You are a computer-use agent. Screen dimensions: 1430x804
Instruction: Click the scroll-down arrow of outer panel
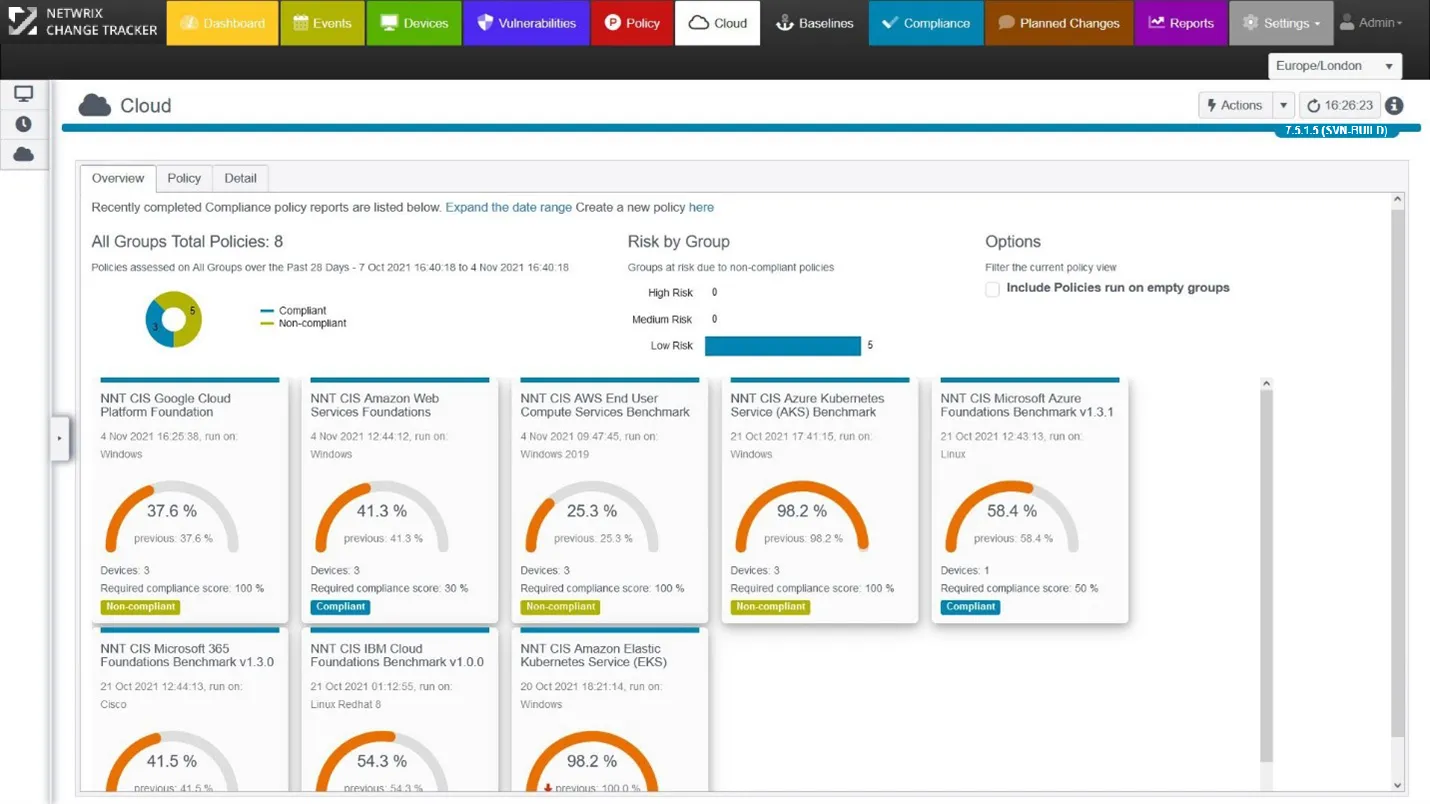pos(1398,786)
